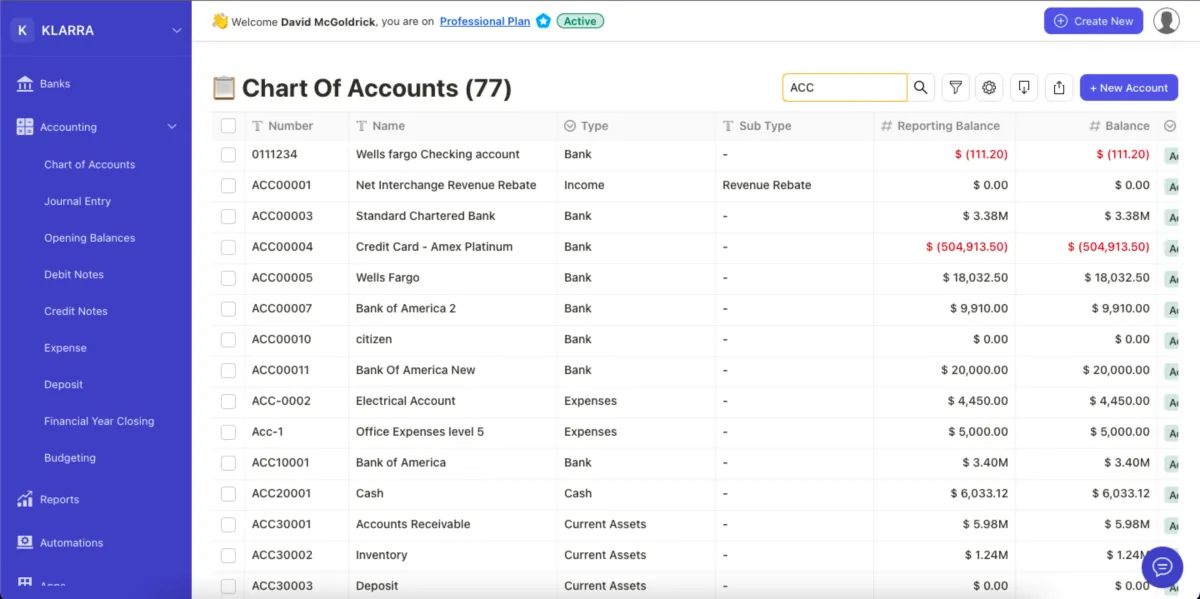Click the import download icon
Viewport: 1200px width, 599px height.
(1024, 88)
